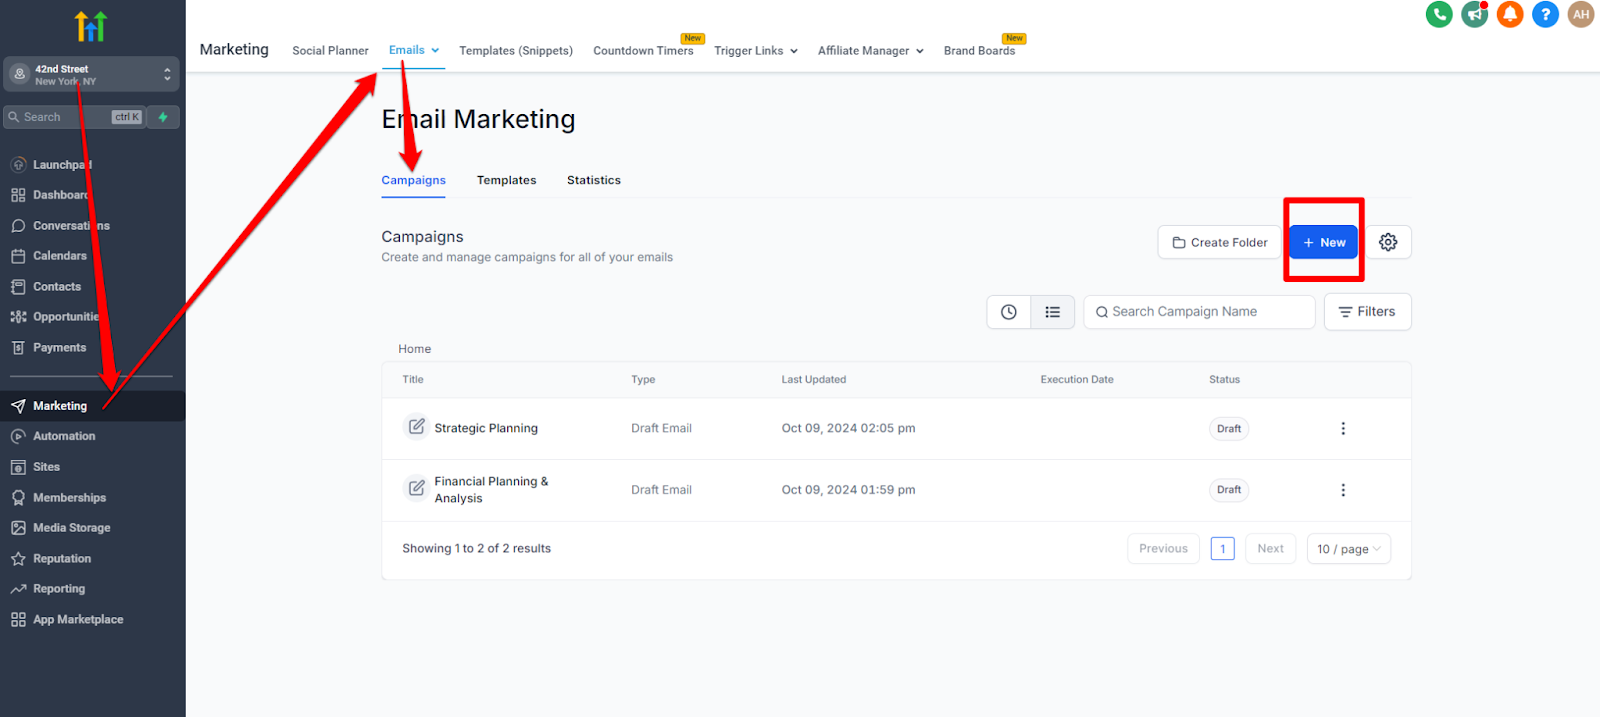Open Automation in the sidebar
Image resolution: width=1600 pixels, height=717 pixels.
pyautogui.click(x=64, y=436)
